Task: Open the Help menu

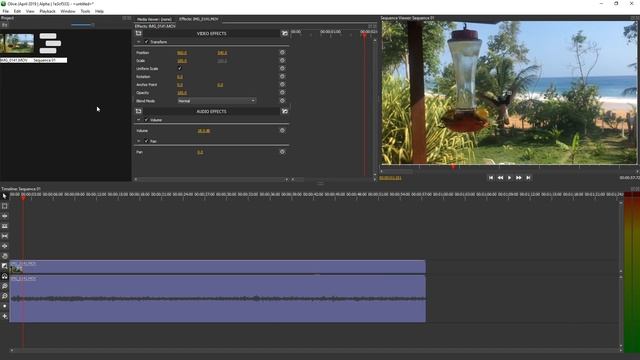Action: 99,11
